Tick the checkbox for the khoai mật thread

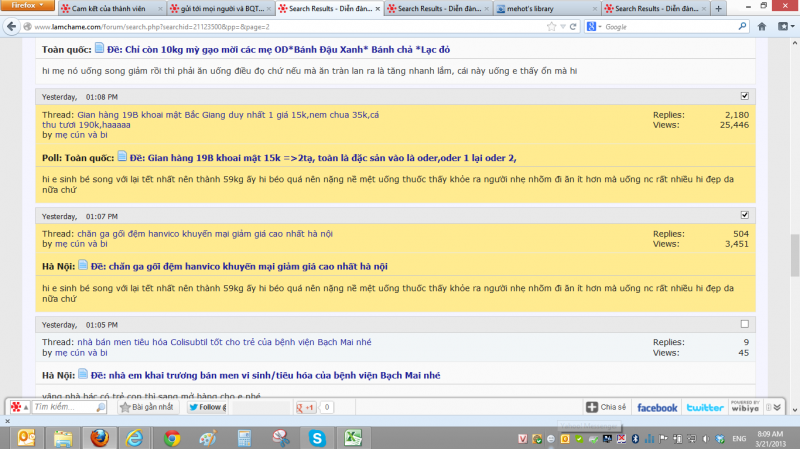click(743, 96)
